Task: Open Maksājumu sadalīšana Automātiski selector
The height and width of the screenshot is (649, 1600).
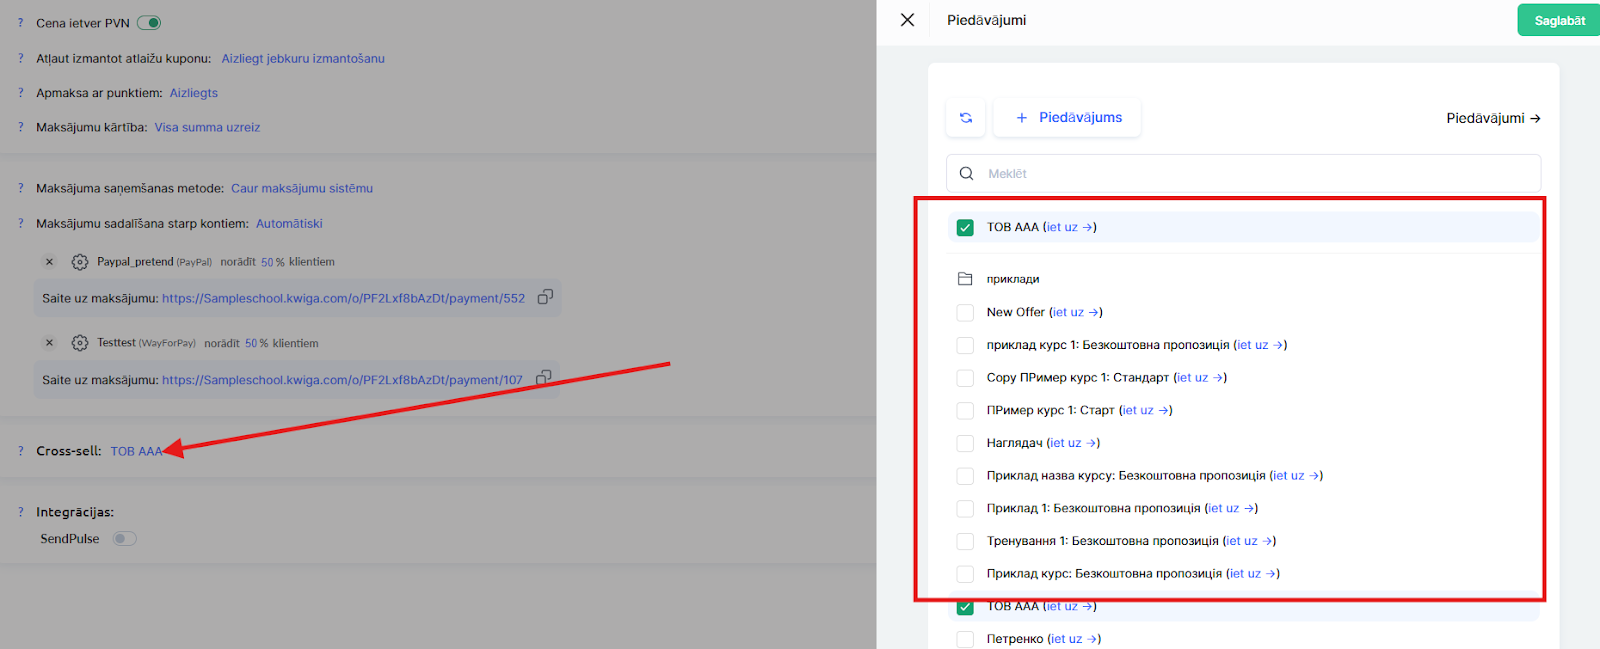Action: tap(289, 224)
